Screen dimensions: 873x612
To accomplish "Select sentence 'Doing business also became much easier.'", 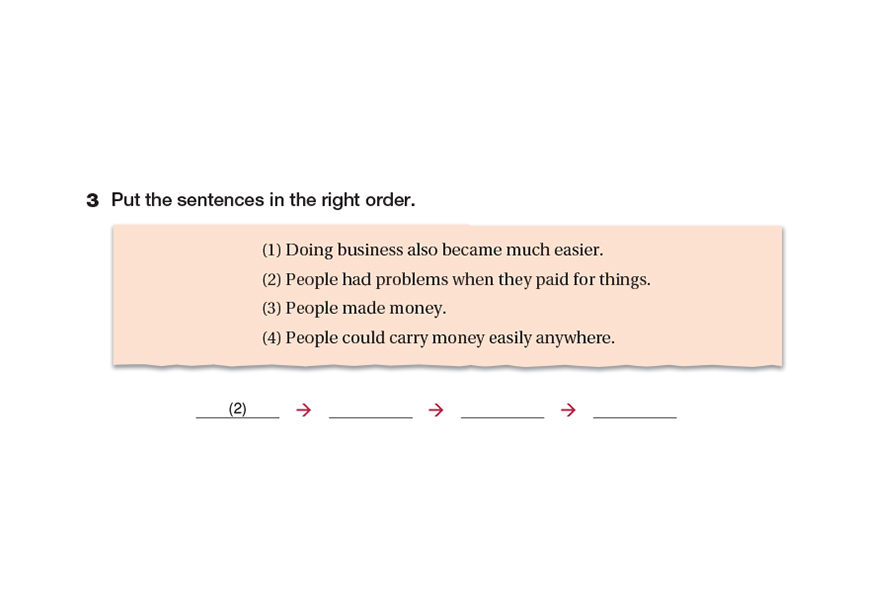I will (x=444, y=250).
